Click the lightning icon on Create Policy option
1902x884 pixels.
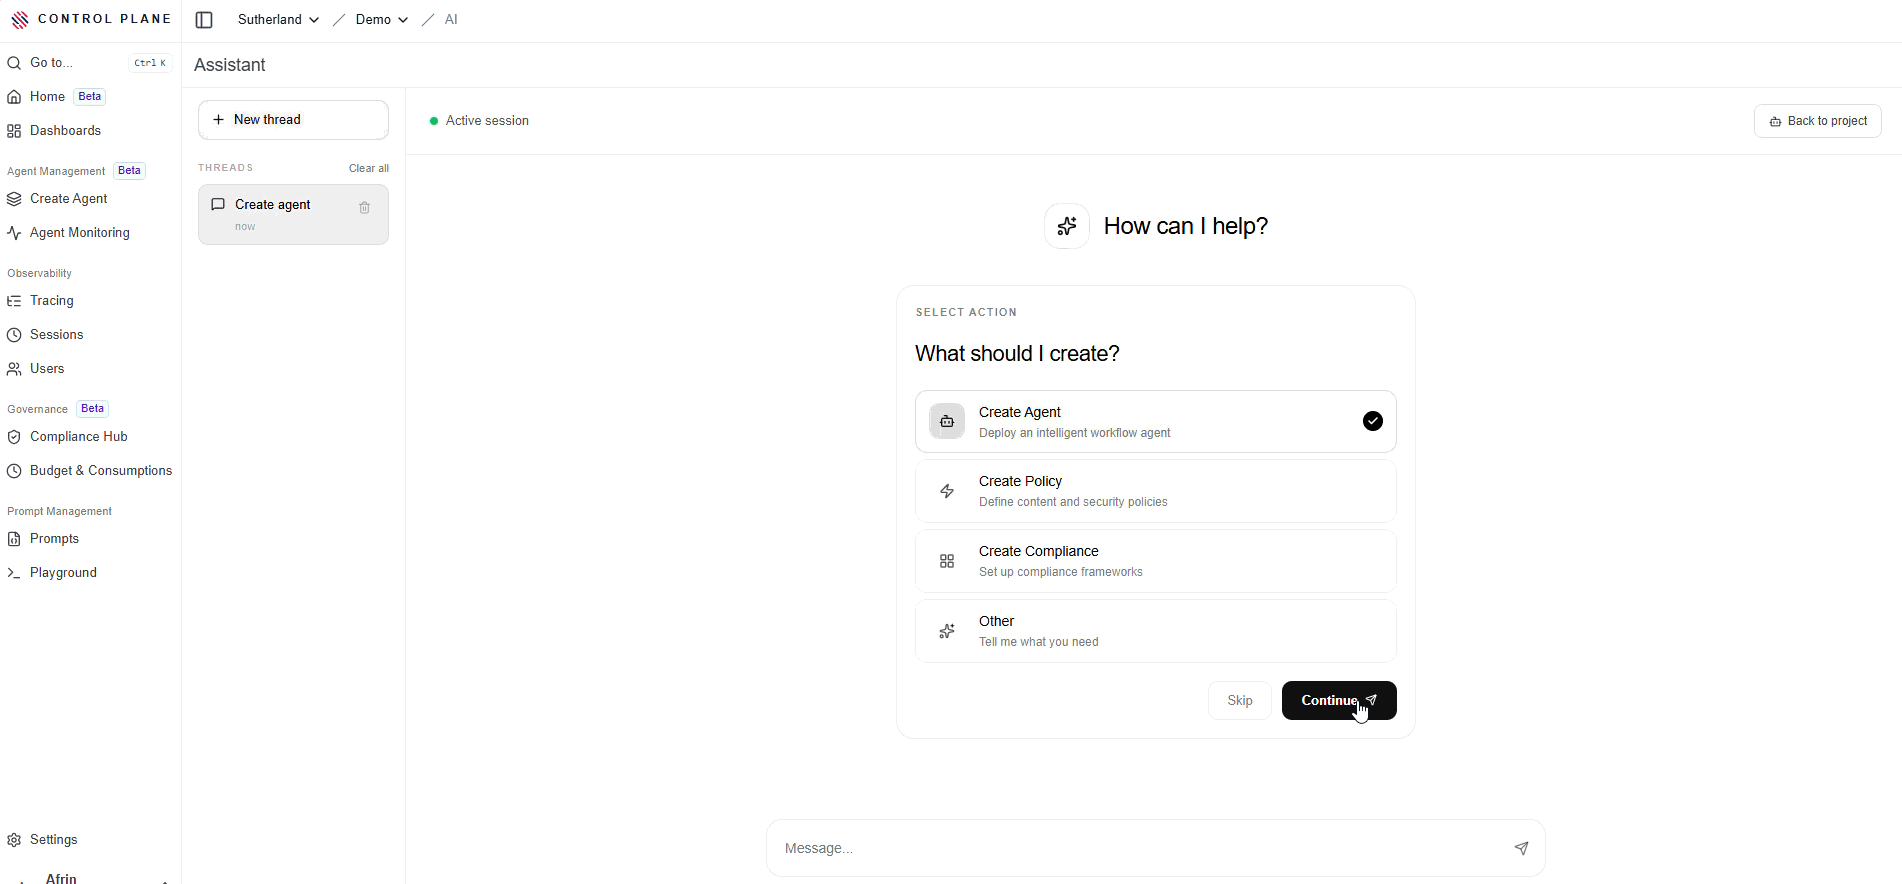pyautogui.click(x=947, y=491)
